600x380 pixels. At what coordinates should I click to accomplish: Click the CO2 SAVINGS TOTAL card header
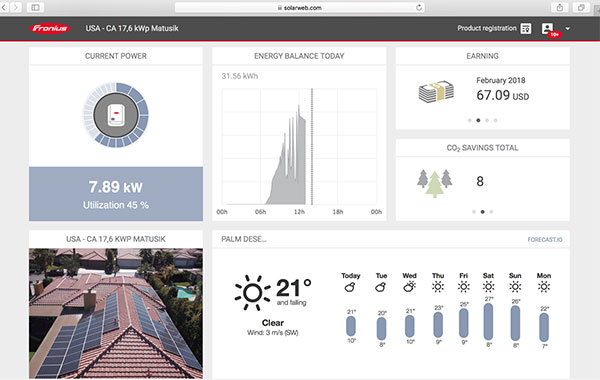pos(483,148)
